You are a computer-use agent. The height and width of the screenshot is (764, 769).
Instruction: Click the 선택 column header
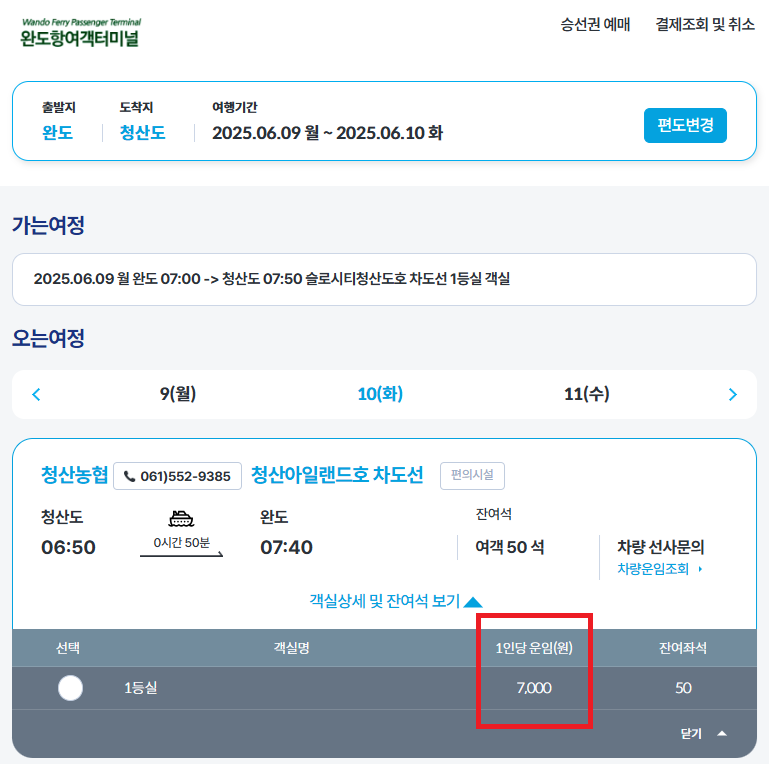[x=68, y=648]
